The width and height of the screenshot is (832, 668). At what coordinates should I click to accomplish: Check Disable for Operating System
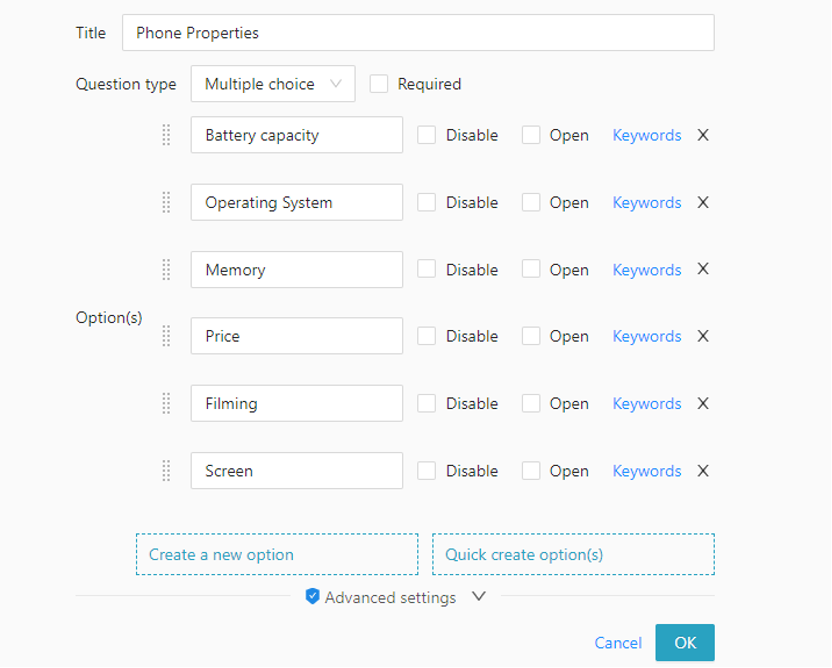pos(427,202)
